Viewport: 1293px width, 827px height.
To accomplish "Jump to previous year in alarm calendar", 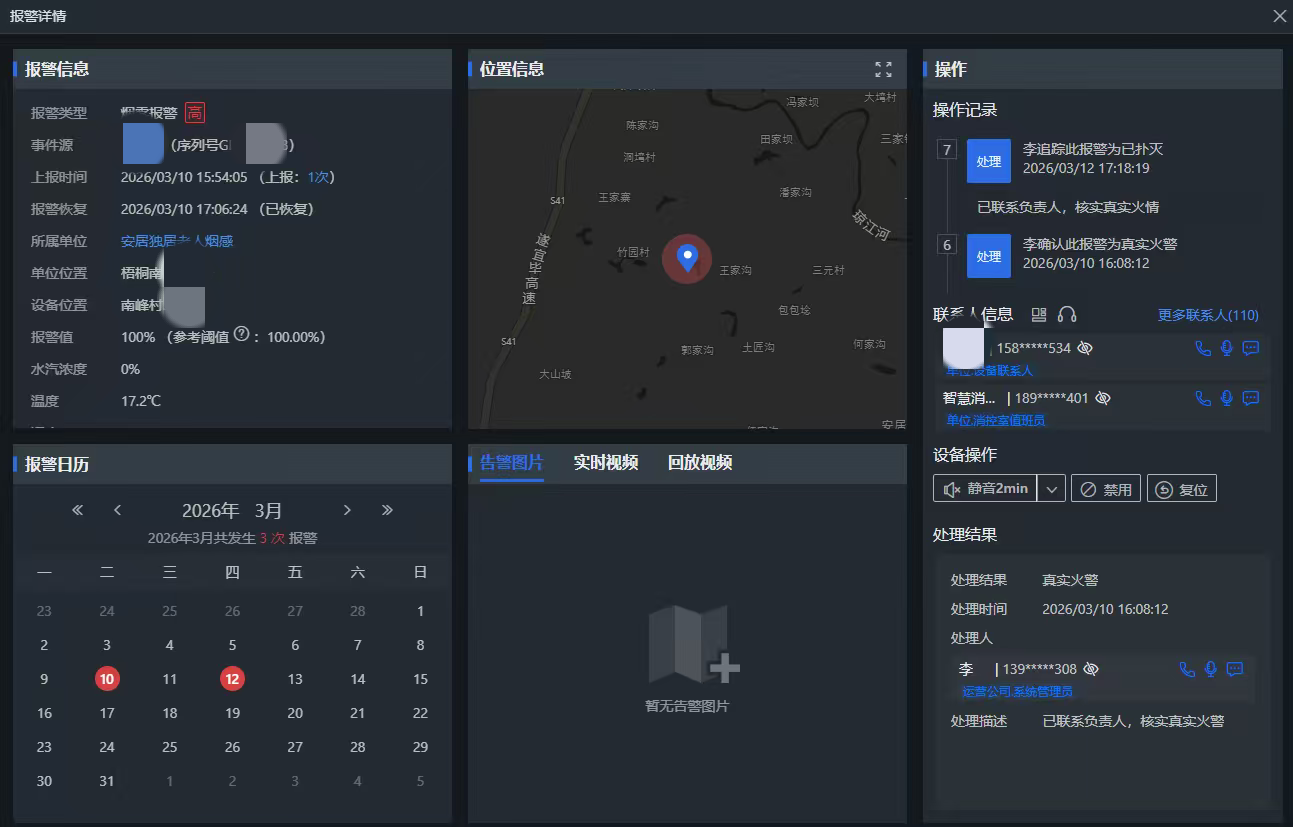I will click(x=78, y=510).
